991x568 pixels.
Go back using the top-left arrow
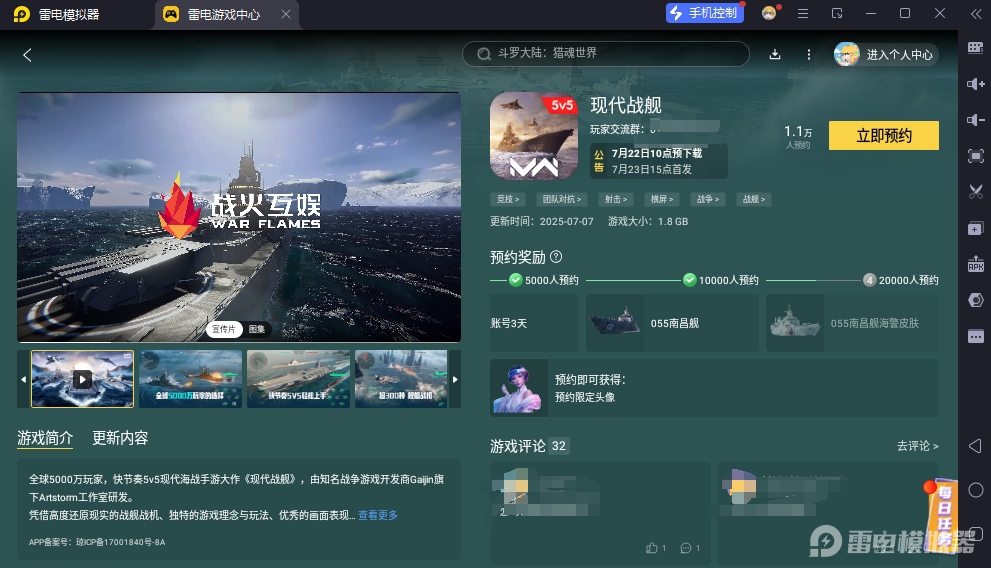point(27,55)
